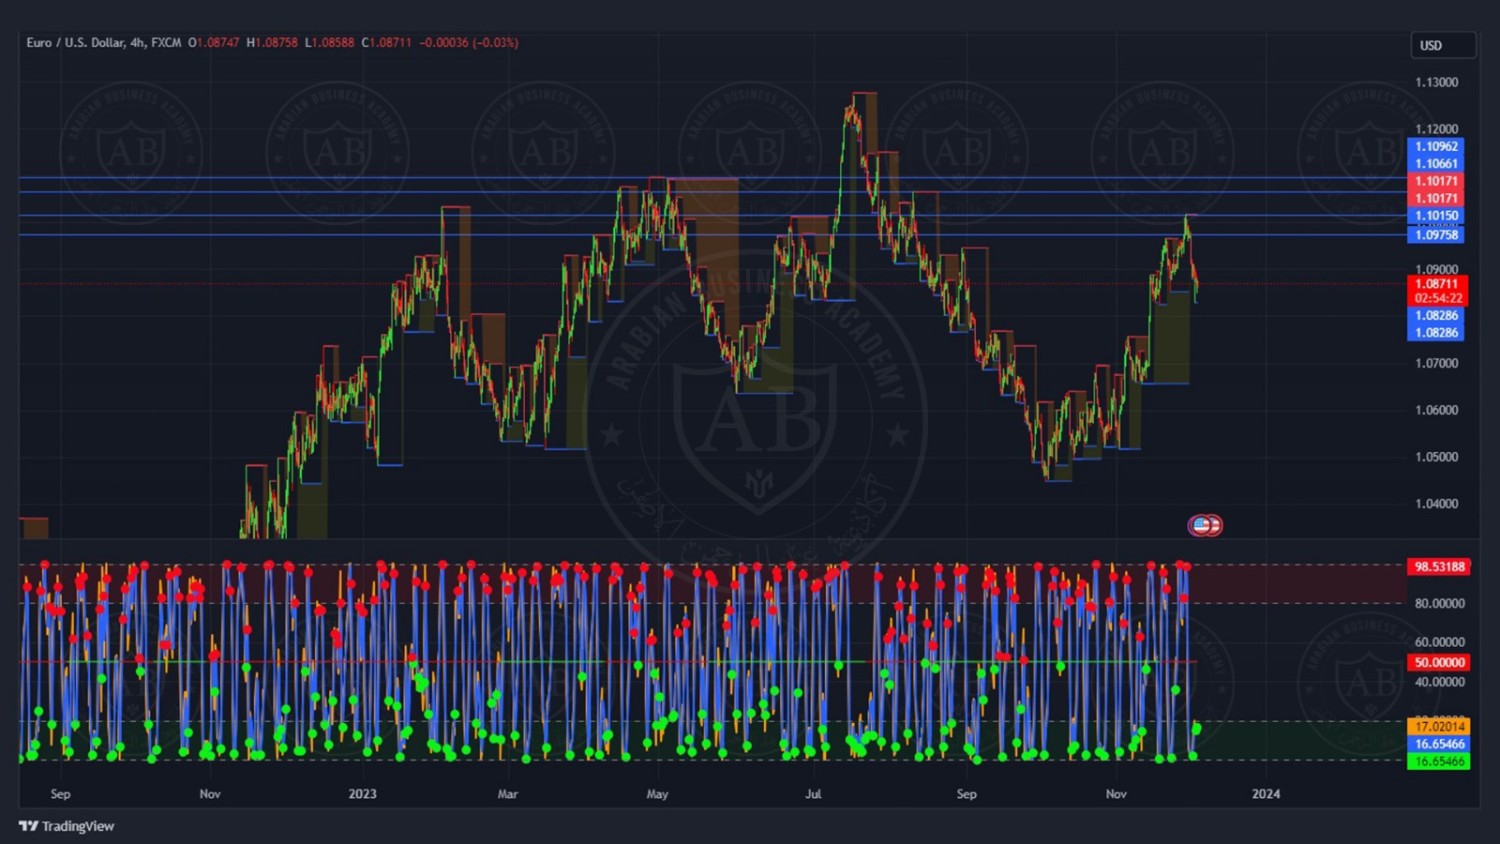This screenshot has width=1500, height=844.
Task: Select the red 1.08711 current price label
Action: [1436, 283]
